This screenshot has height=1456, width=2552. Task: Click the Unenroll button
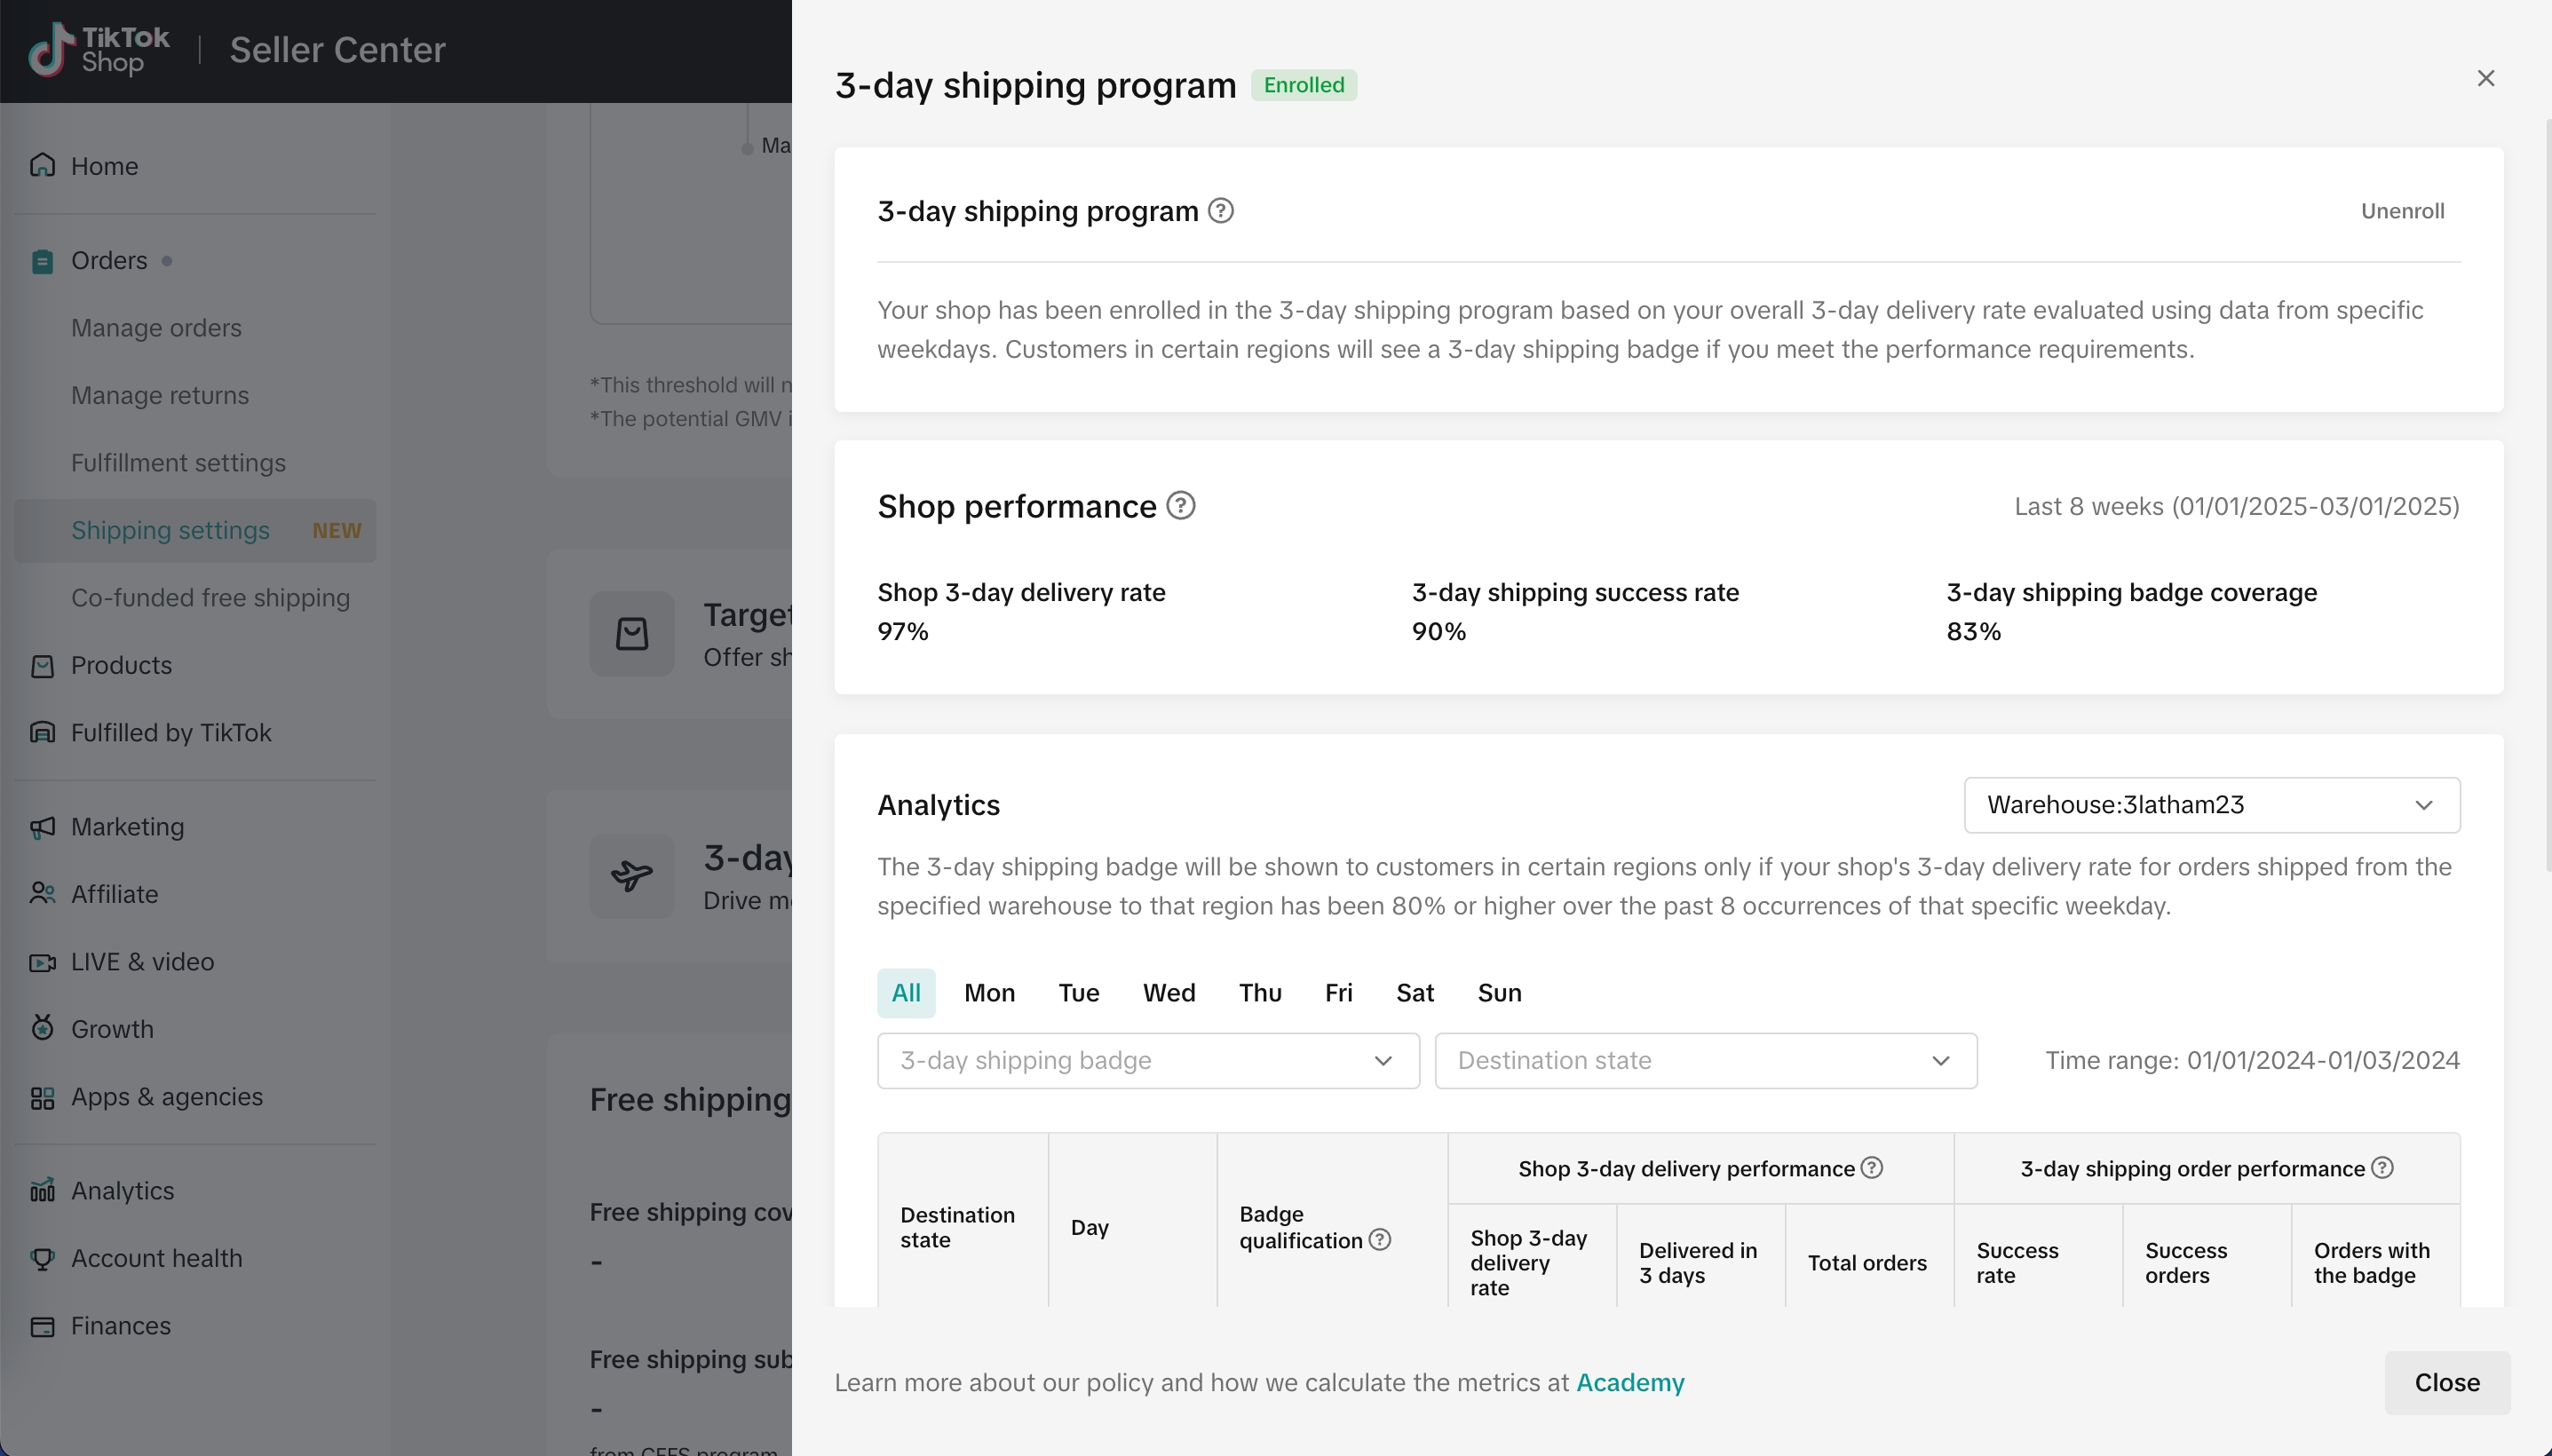coord(2402,211)
